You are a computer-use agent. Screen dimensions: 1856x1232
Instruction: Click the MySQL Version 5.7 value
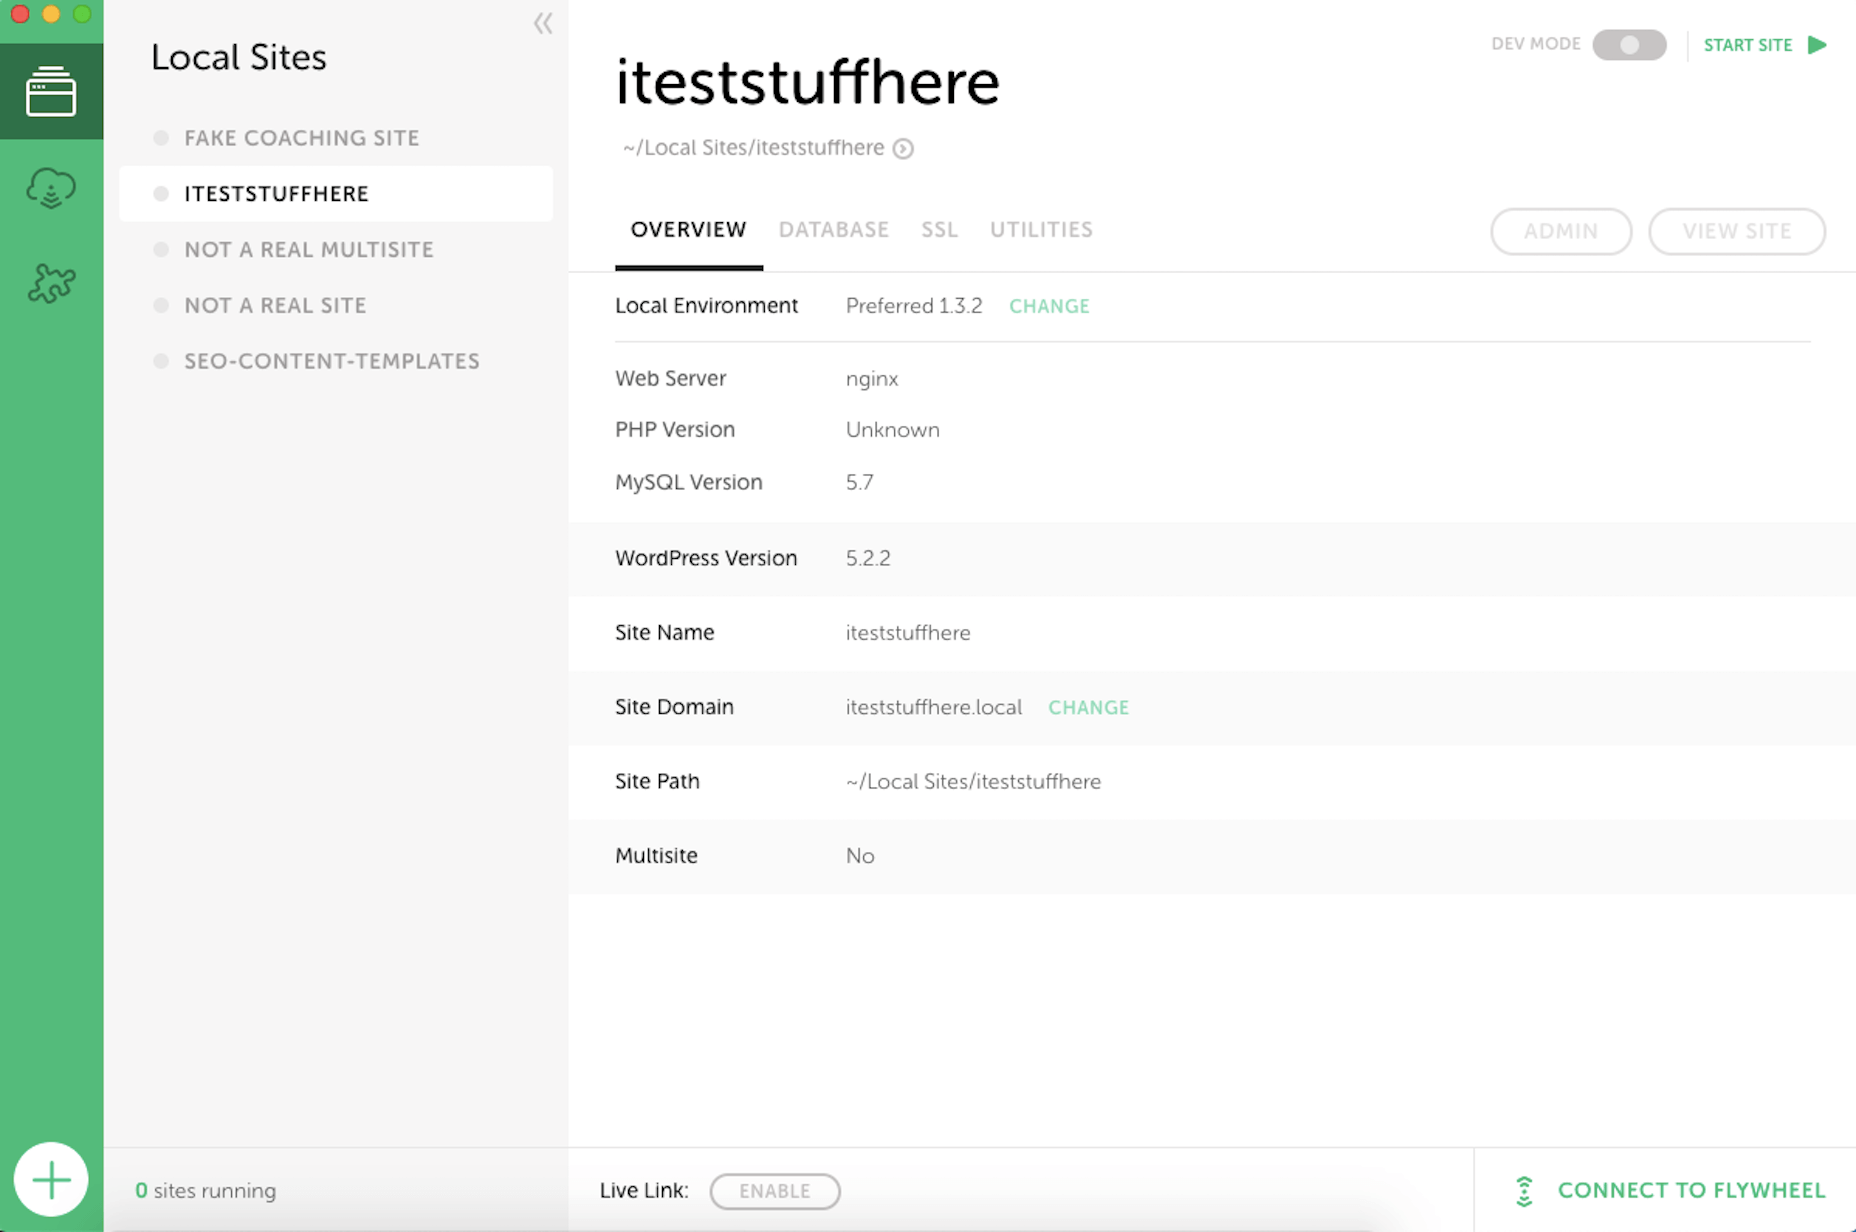[860, 483]
